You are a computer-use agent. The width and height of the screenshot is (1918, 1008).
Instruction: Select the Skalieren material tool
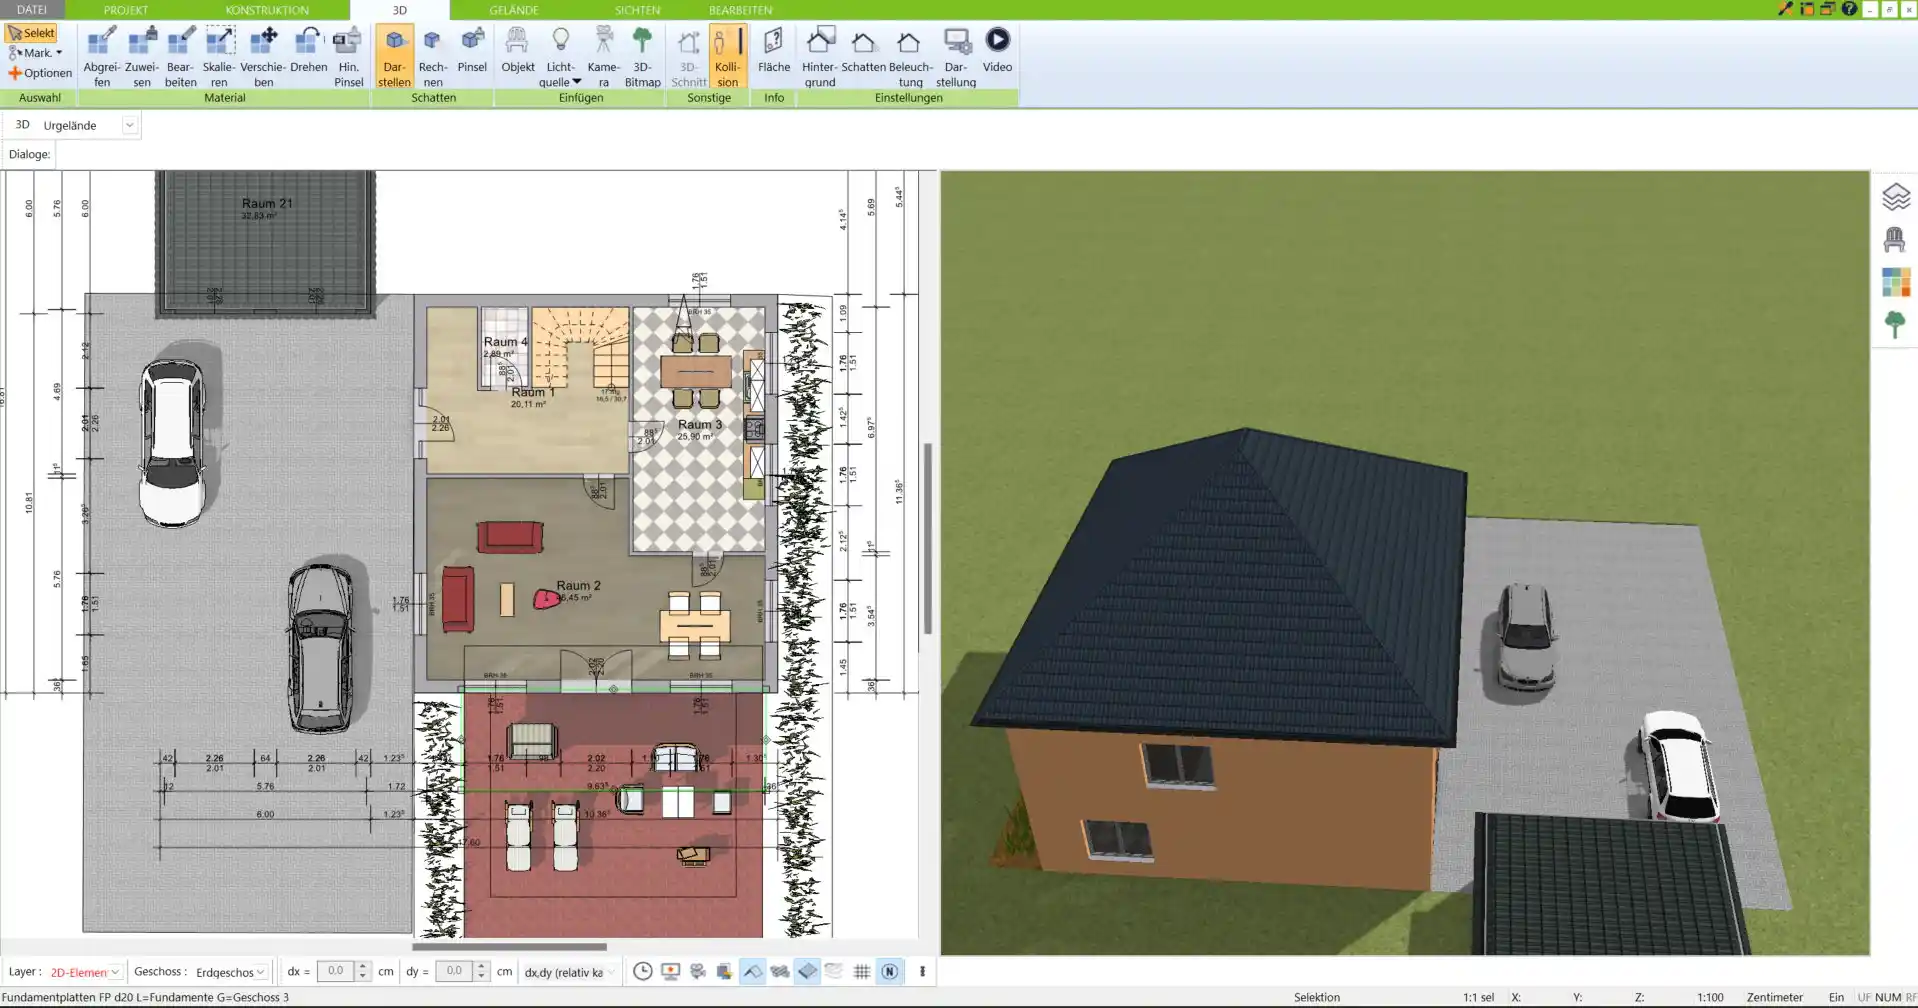219,57
